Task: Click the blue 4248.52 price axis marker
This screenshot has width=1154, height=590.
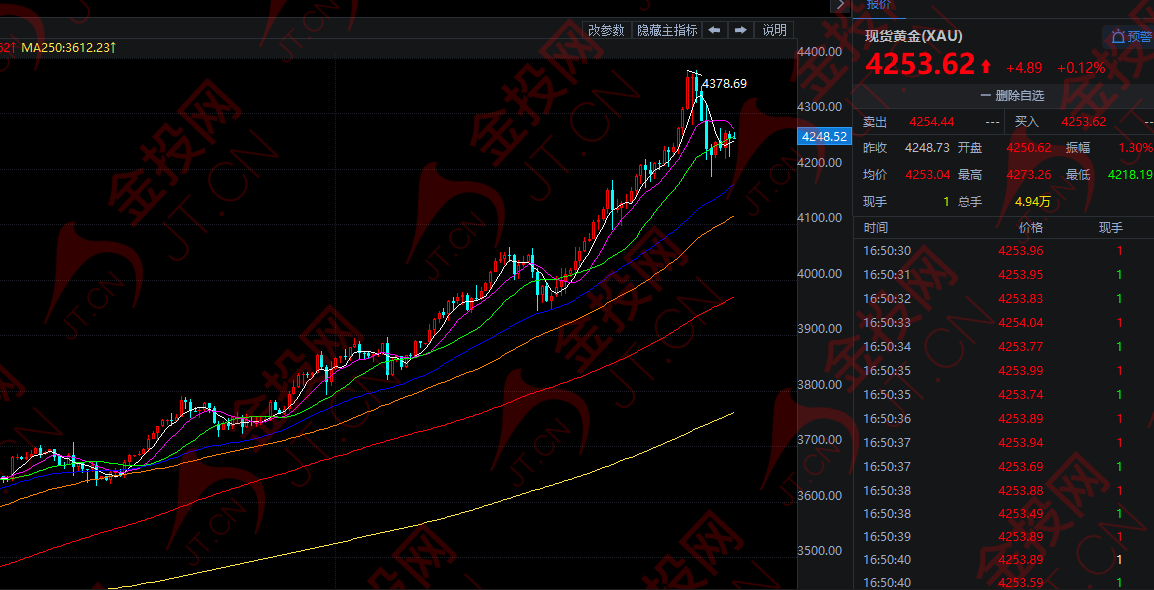Action: click(824, 136)
